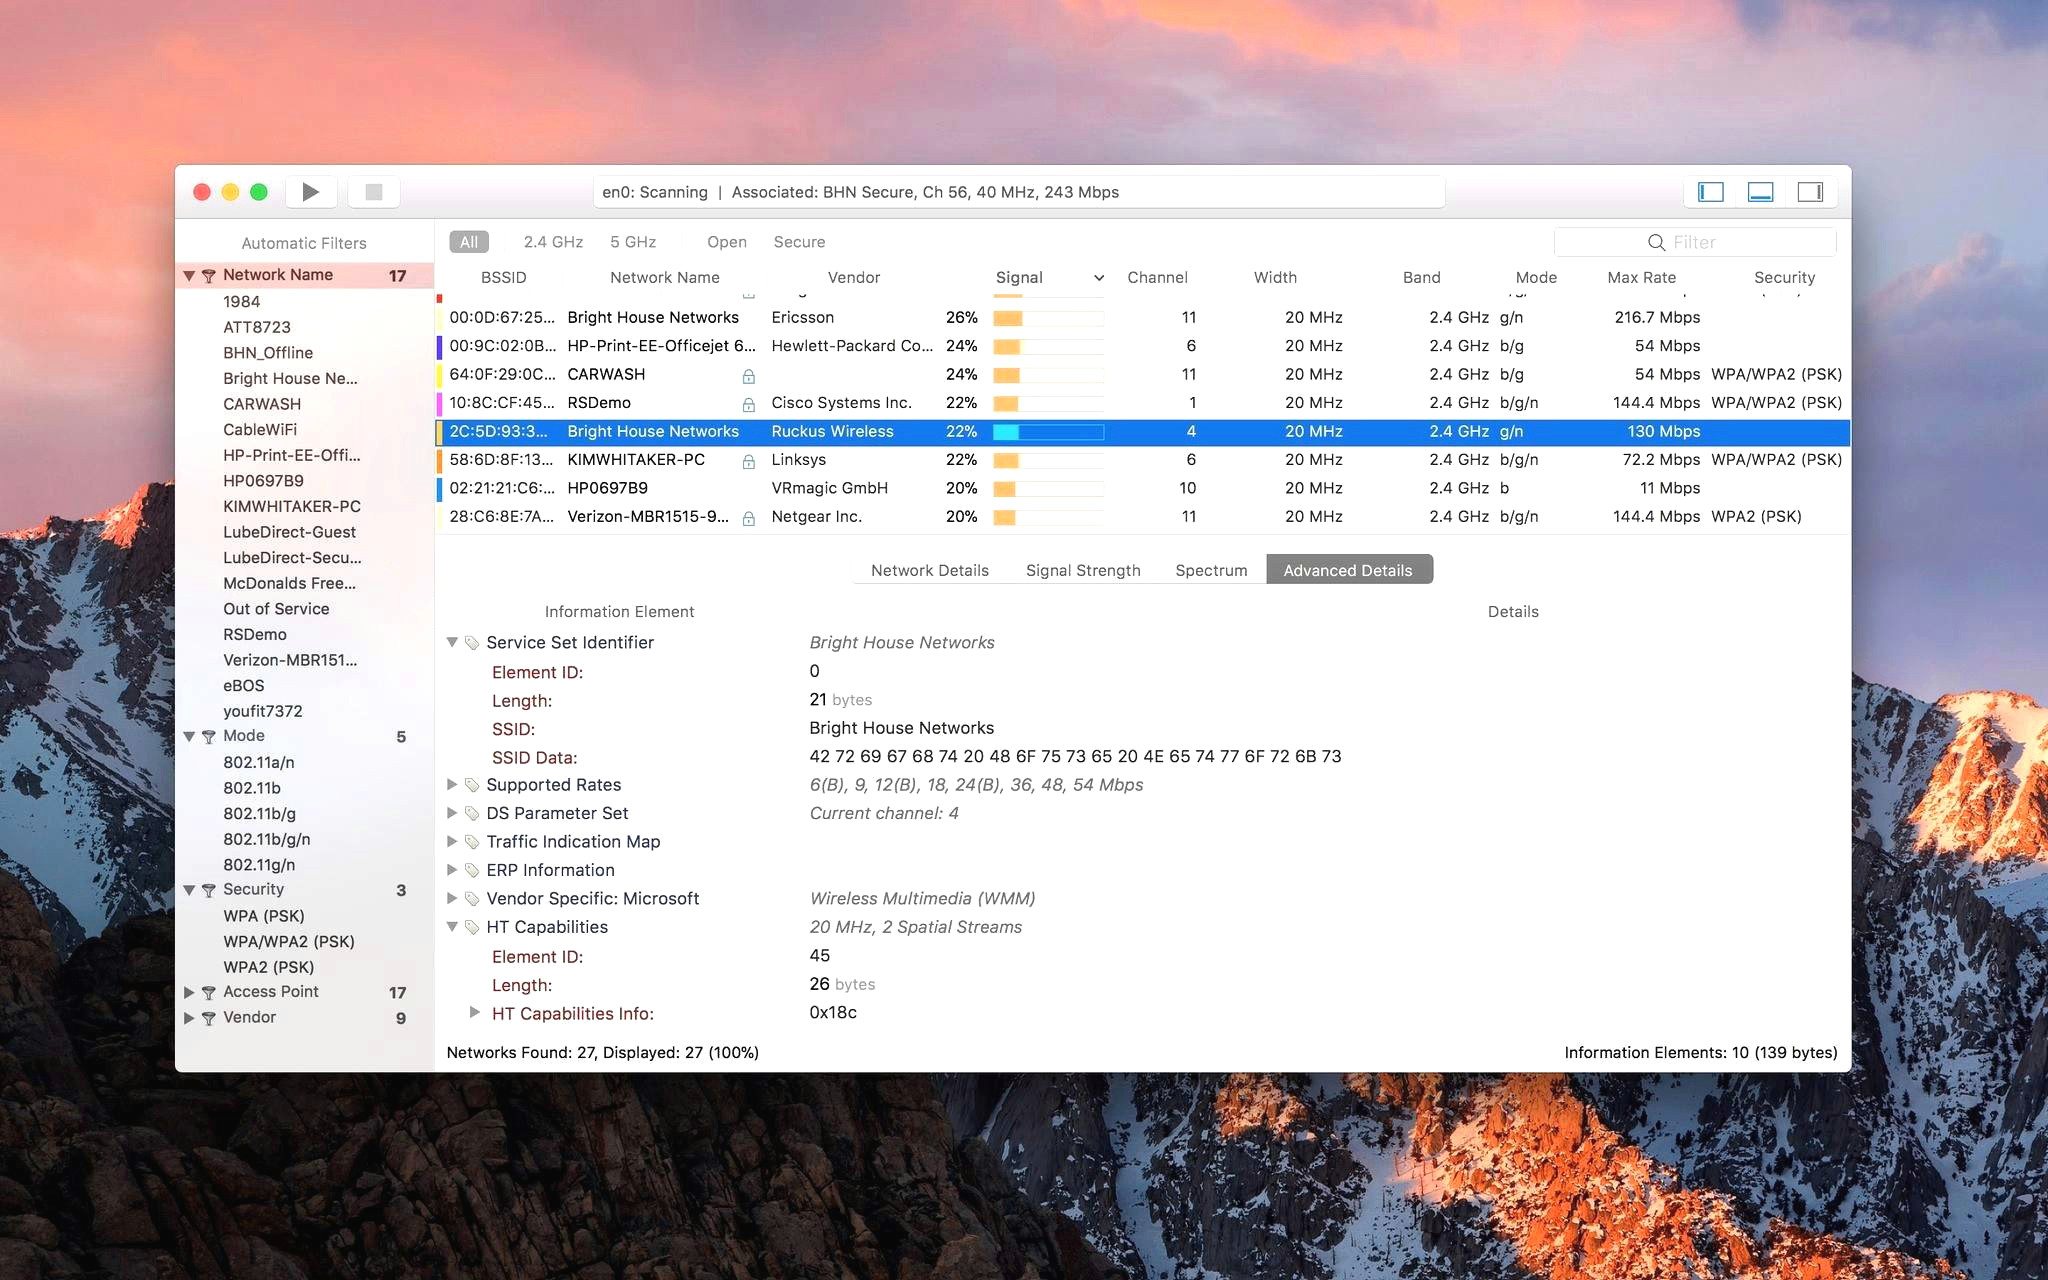Click the middle layout view icon
Screen dimensions: 2048x1280
pyautogui.click(x=1762, y=190)
